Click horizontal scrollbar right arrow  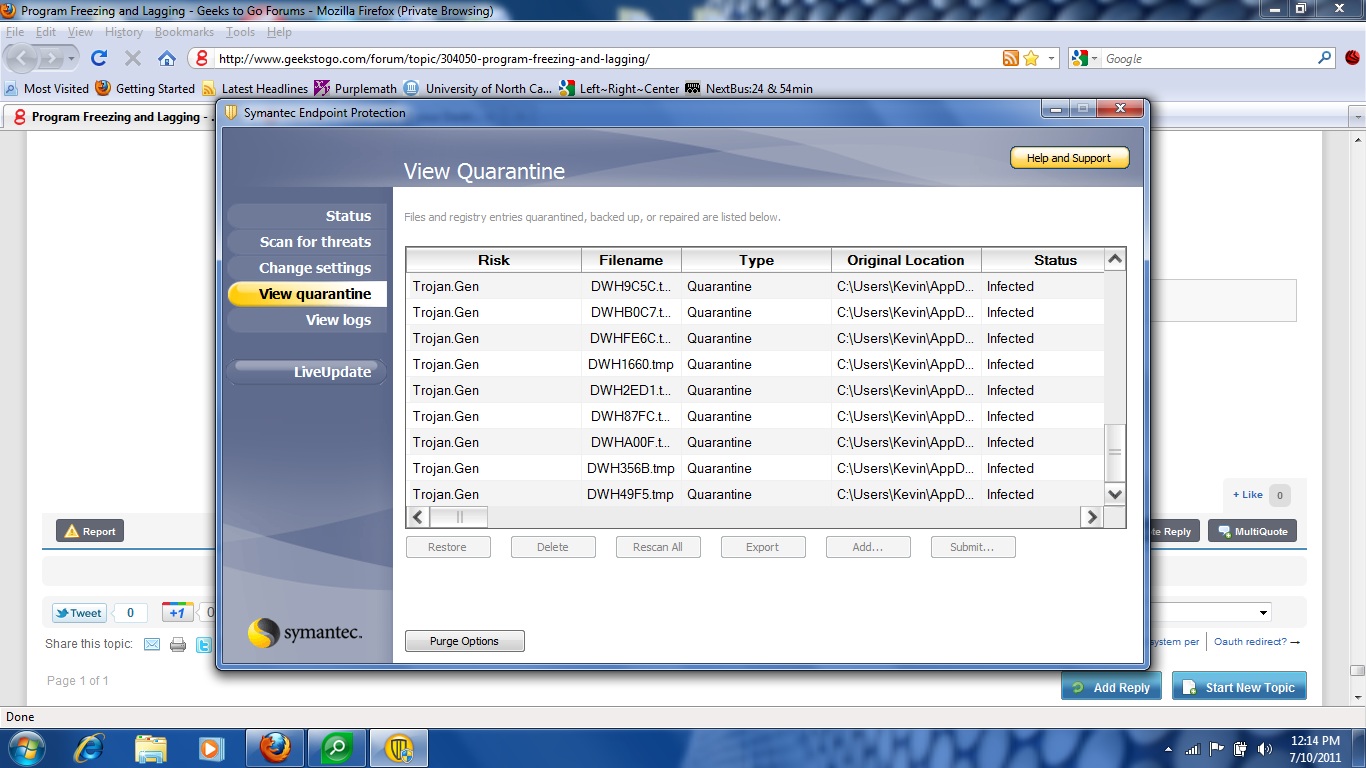point(1091,517)
